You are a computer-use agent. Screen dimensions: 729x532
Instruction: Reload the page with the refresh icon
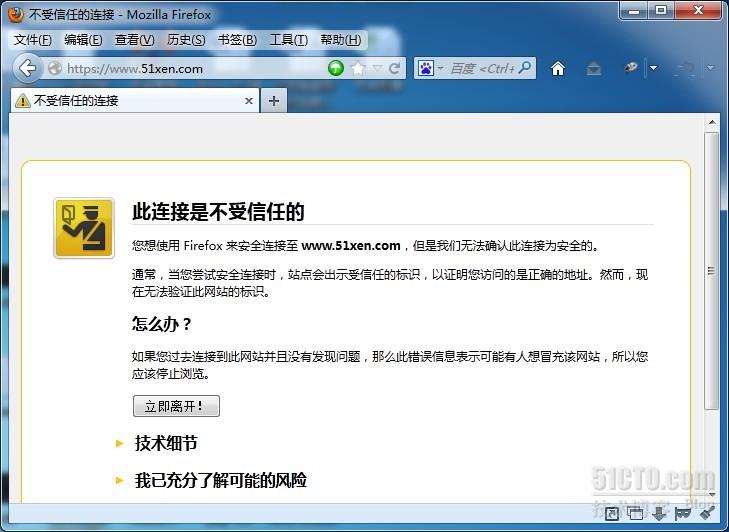pyautogui.click(x=394, y=68)
